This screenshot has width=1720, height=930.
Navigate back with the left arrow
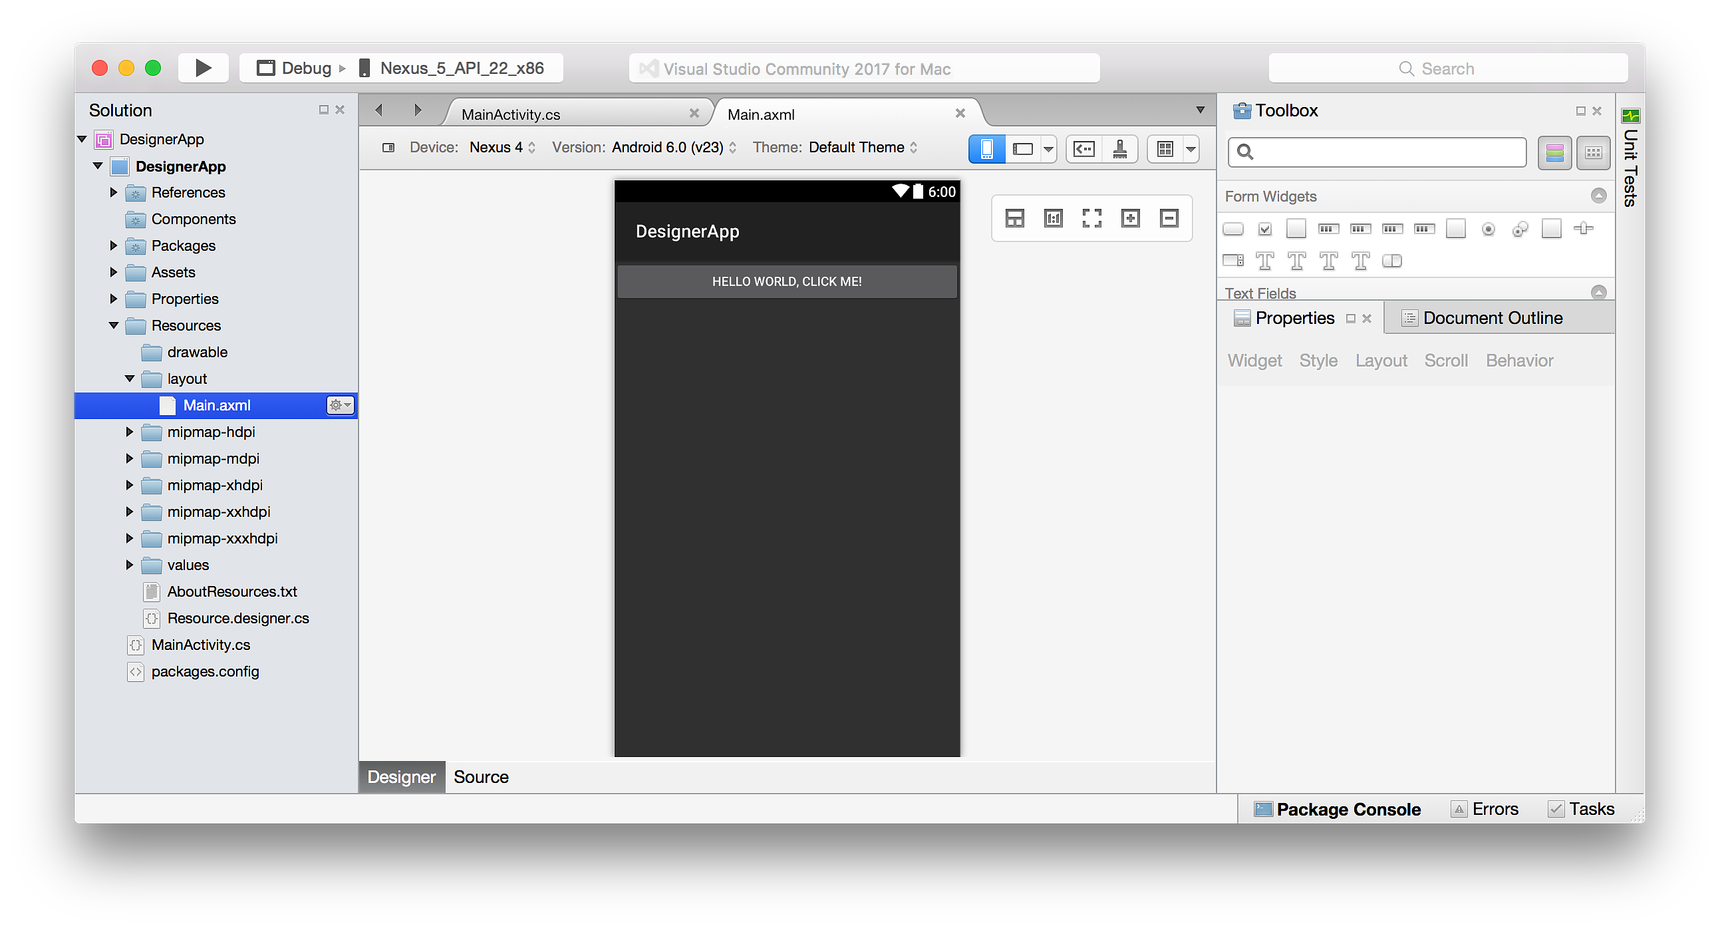point(379,110)
